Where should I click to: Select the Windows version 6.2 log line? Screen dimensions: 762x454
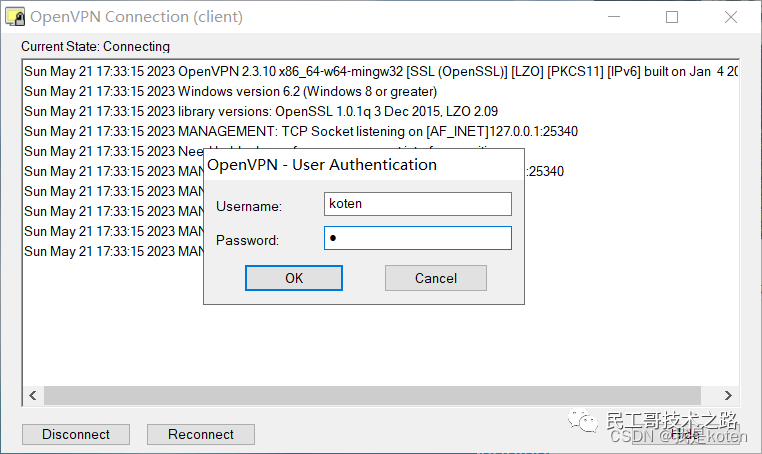point(230,92)
